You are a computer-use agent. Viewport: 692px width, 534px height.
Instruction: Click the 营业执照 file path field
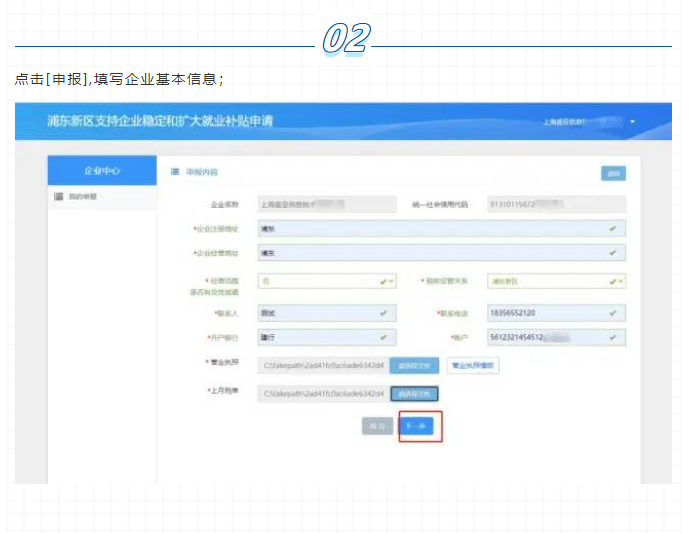click(x=322, y=366)
